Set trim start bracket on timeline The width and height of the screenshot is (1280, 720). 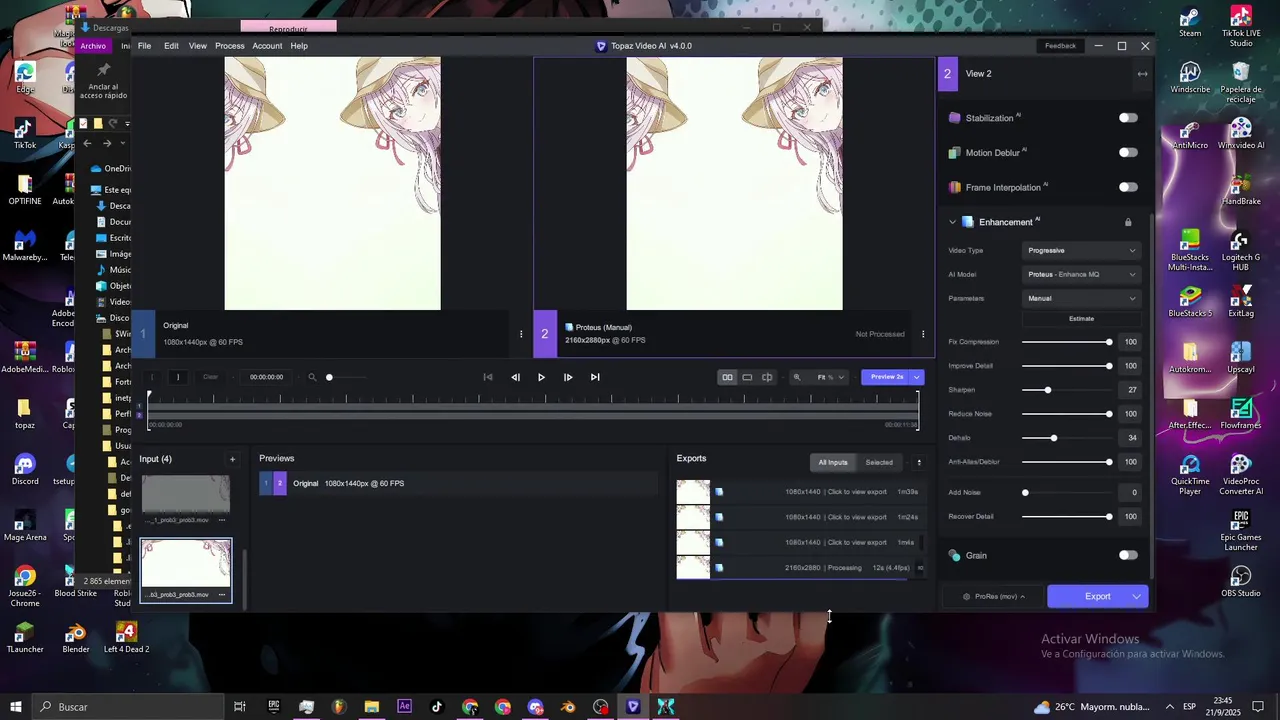152,377
